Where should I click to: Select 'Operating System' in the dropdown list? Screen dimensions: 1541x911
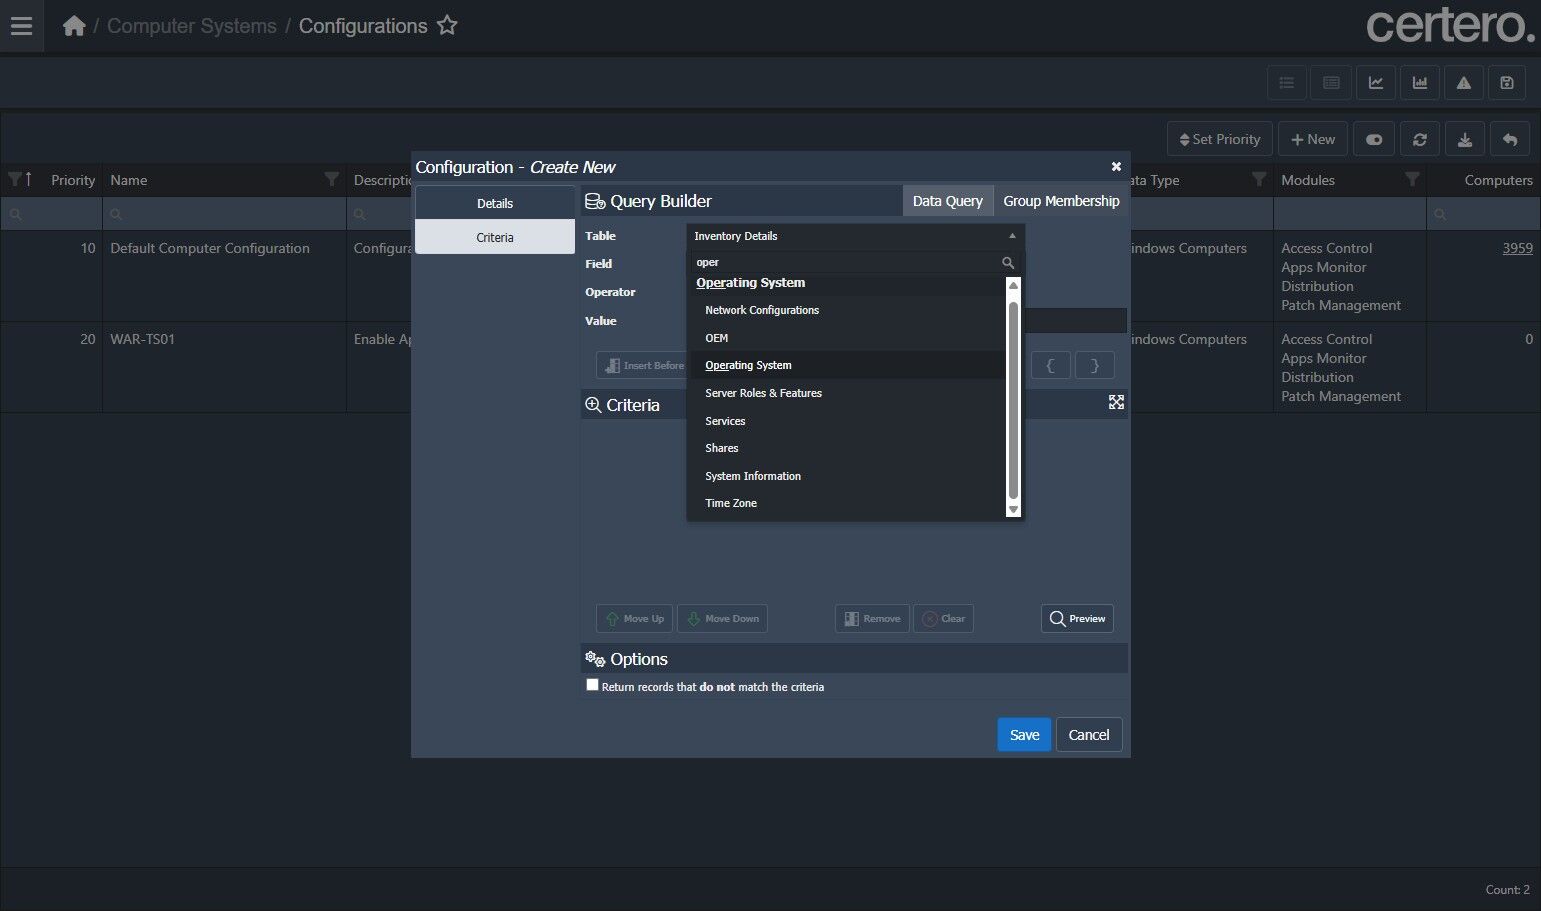pyautogui.click(x=748, y=366)
